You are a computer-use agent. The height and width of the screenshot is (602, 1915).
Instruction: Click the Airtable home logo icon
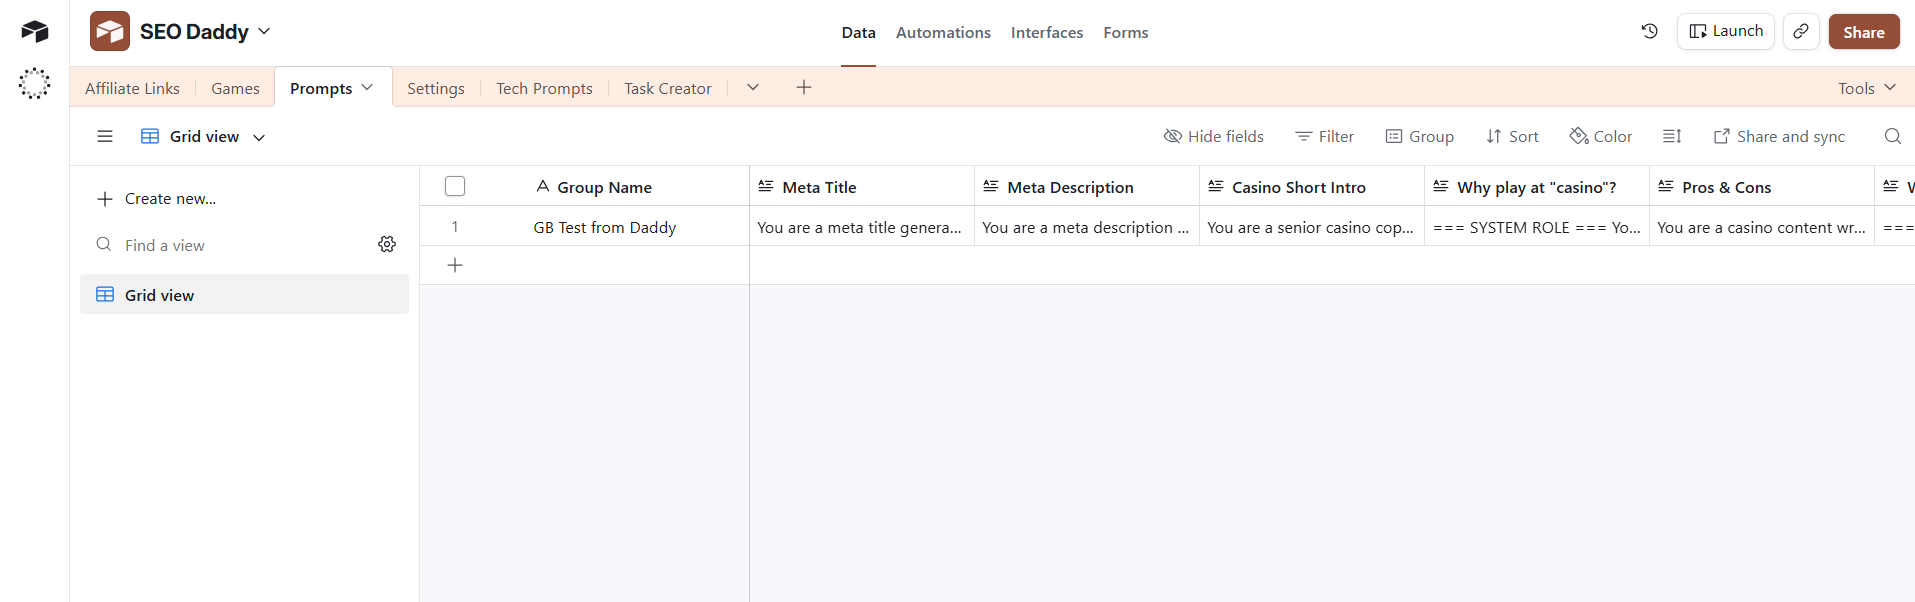click(35, 32)
